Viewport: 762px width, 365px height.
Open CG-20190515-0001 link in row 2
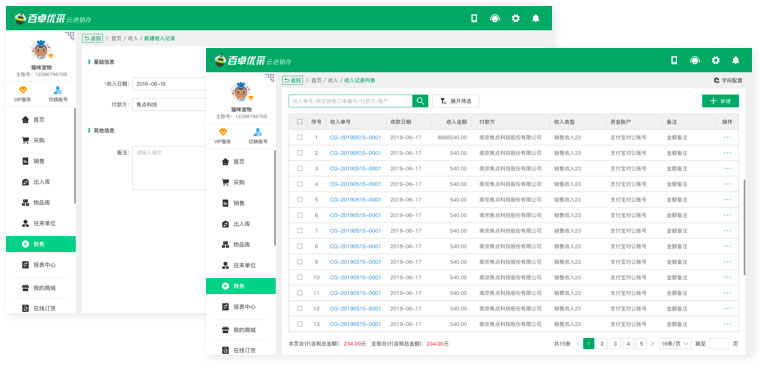(355, 153)
